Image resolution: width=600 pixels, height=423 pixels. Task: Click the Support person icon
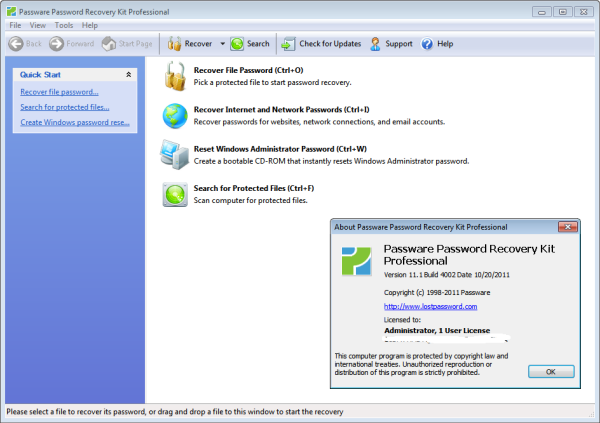(375, 44)
